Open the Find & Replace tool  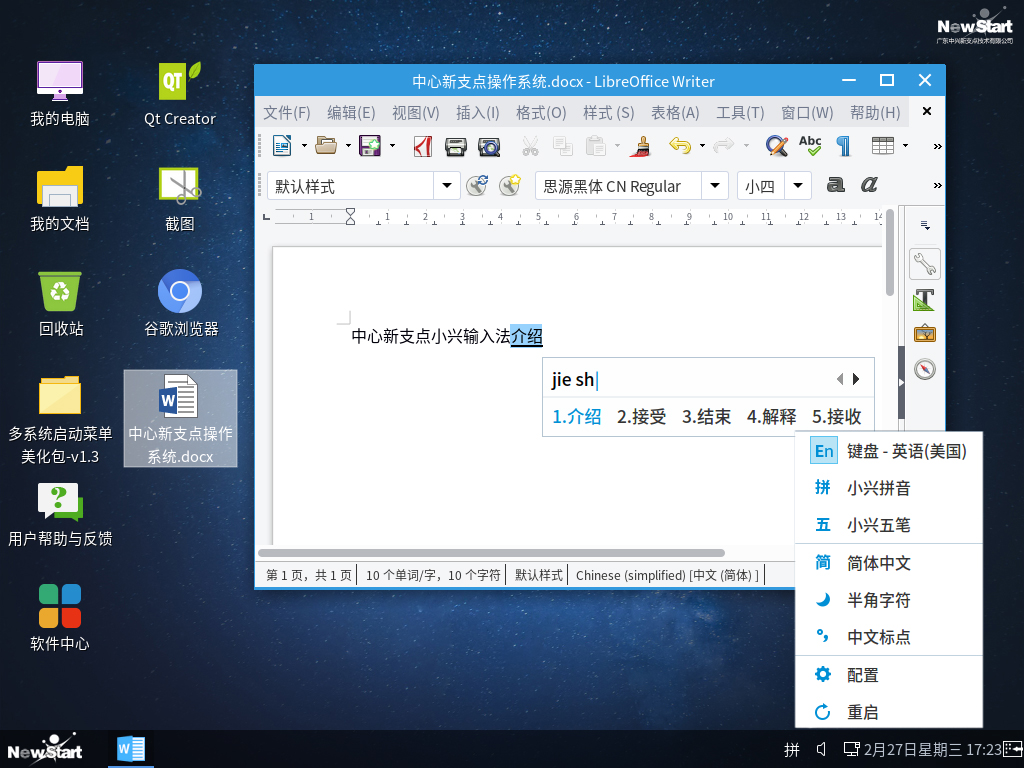coord(776,146)
